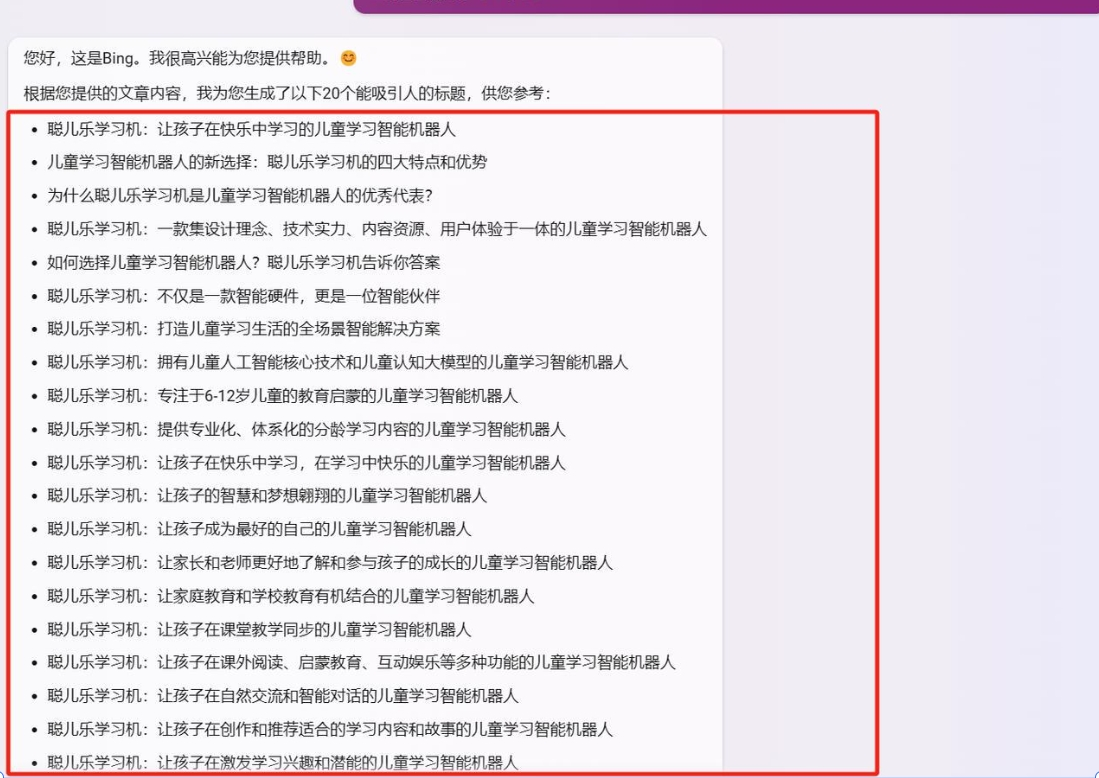Viewport: 1099px width, 778px height.
Task: Click title '拥有儿童人工智能核心技术…'
Action: 338,362
